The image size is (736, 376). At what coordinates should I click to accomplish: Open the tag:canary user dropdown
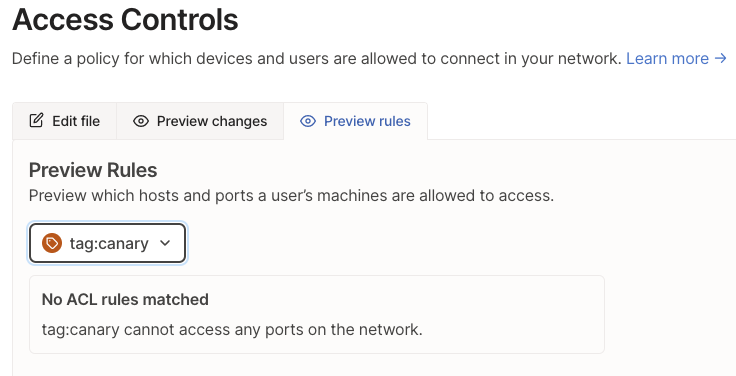point(107,243)
